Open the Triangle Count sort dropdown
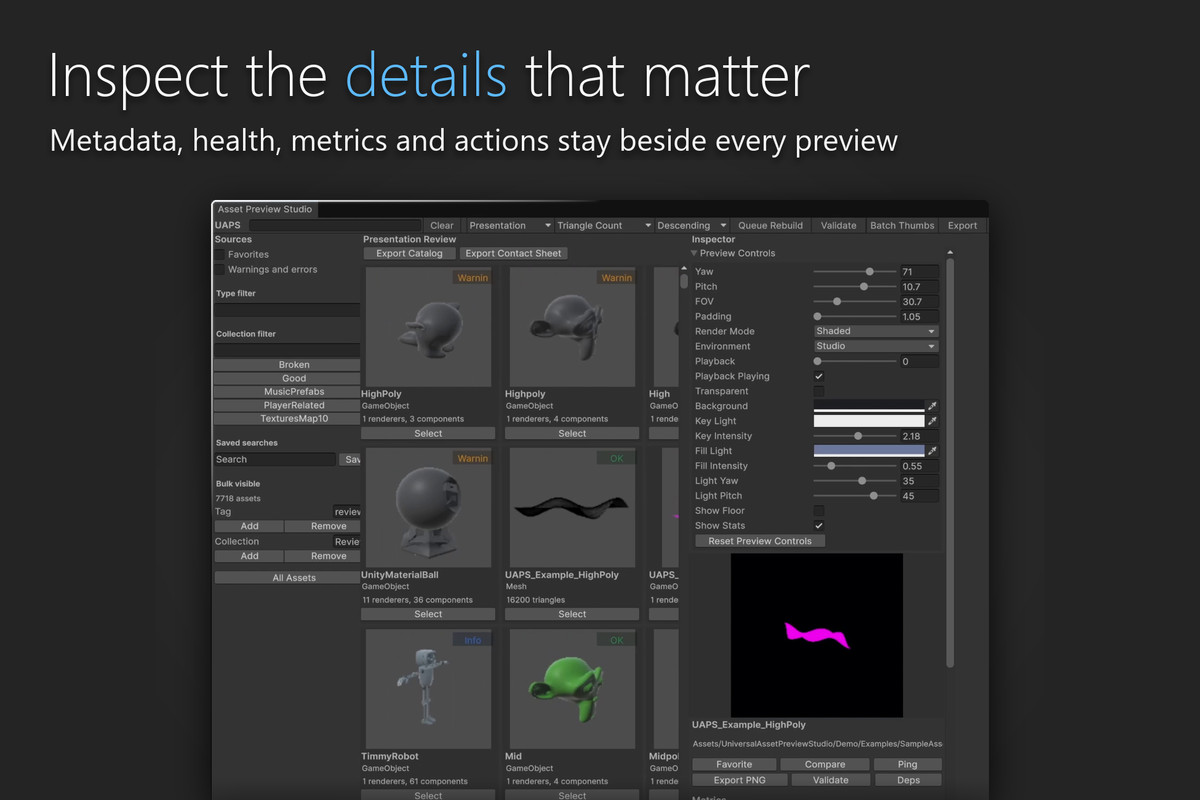Image resolution: width=1200 pixels, height=800 pixels. tap(603, 226)
